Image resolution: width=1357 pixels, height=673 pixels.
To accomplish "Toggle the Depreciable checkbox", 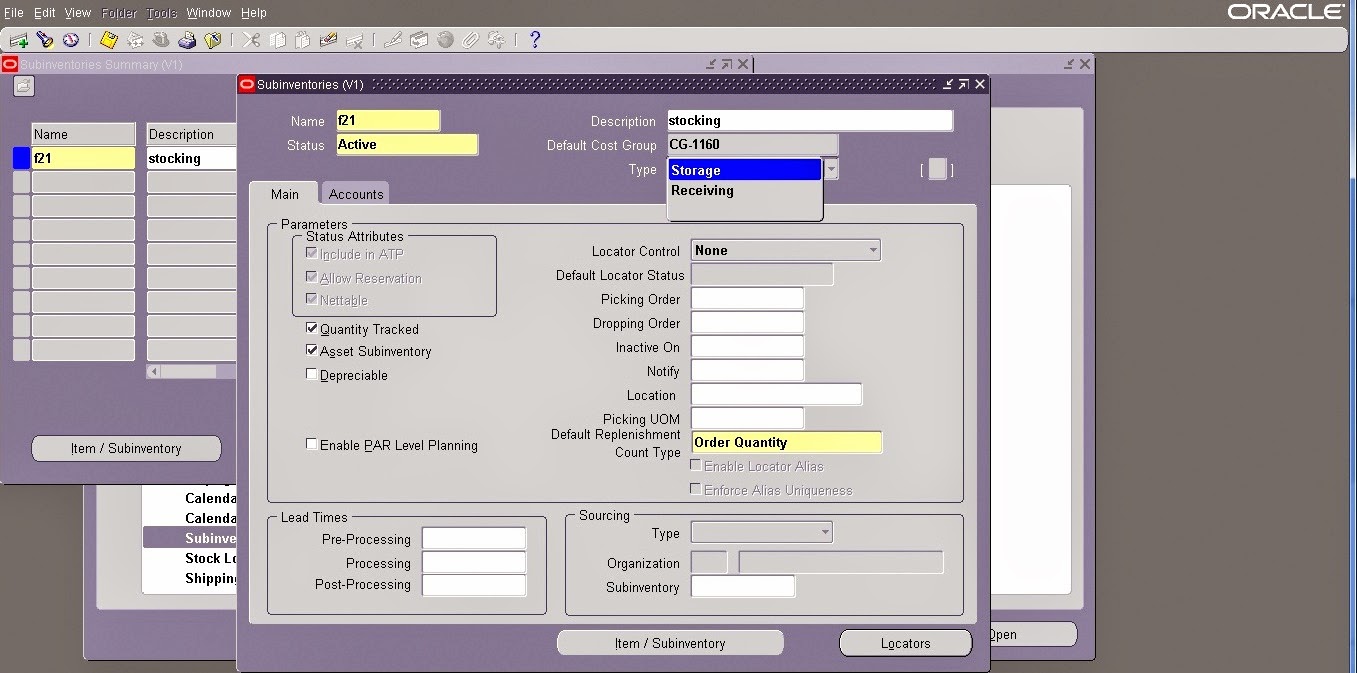I will coord(311,374).
